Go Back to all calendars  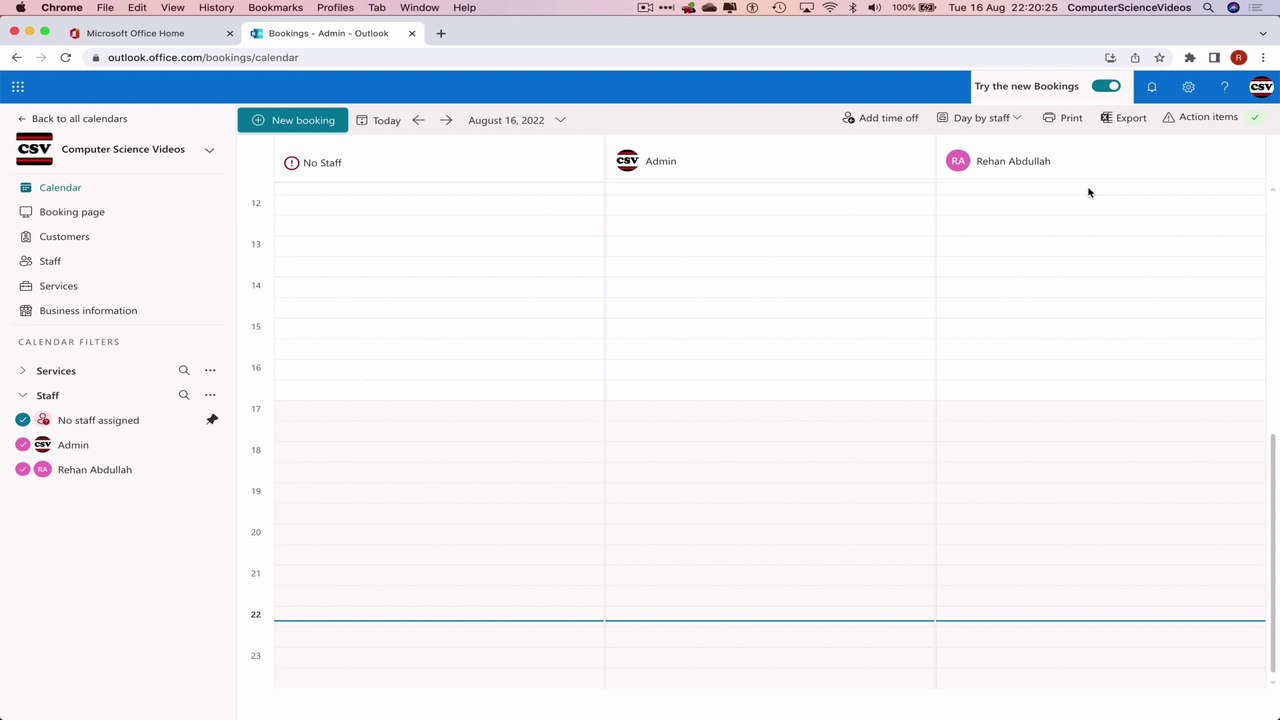[73, 119]
